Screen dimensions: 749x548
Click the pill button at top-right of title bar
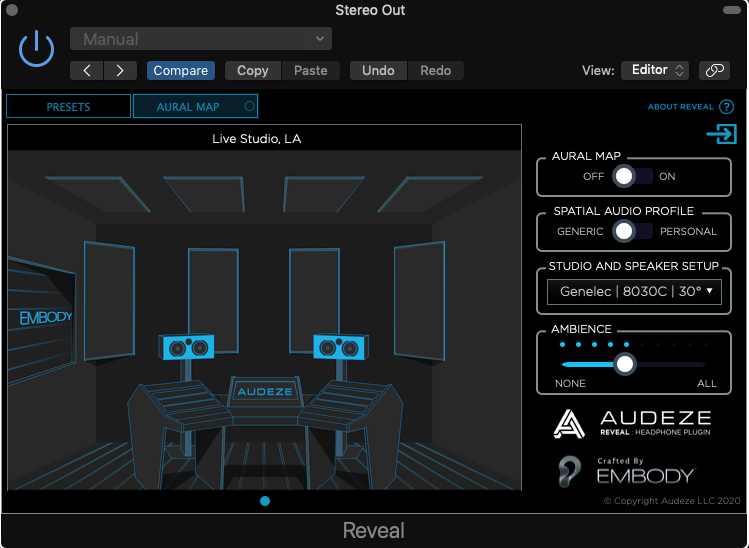(x=731, y=10)
